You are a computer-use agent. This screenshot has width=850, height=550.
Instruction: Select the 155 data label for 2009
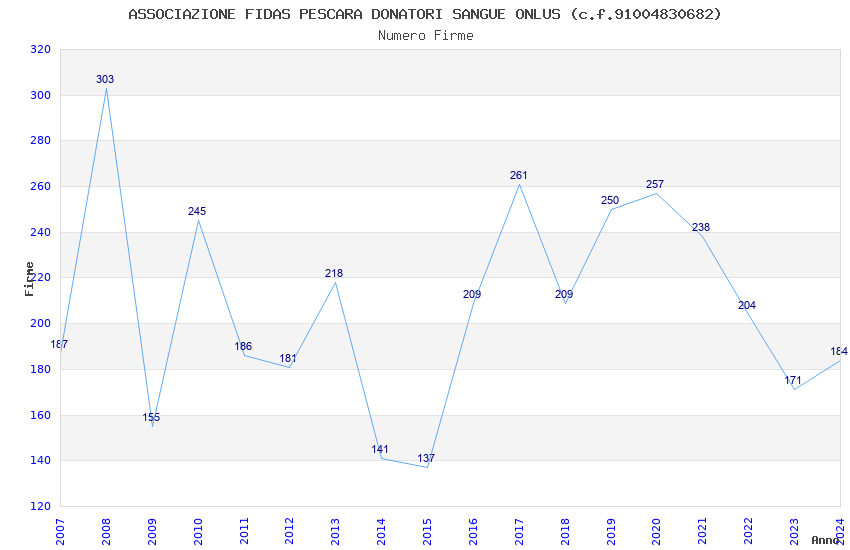(x=151, y=417)
